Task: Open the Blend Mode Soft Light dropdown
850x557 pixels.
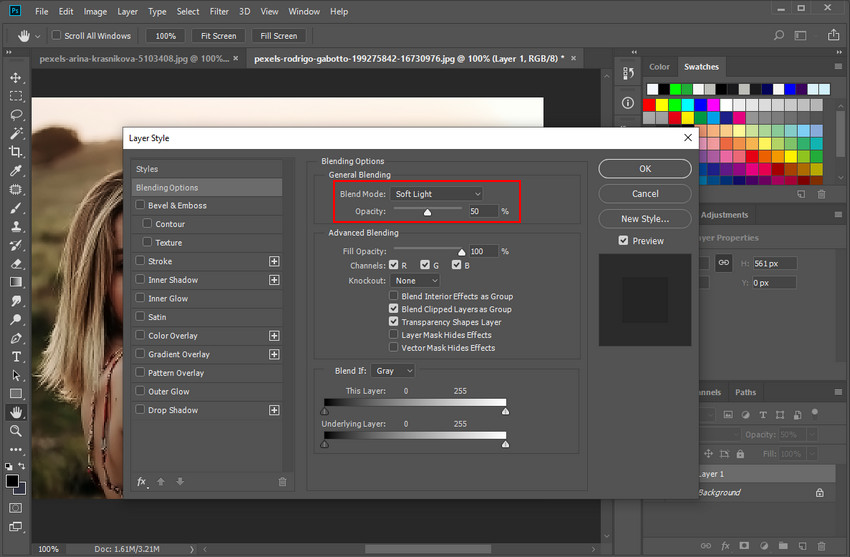Action: pyautogui.click(x=437, y=194)
